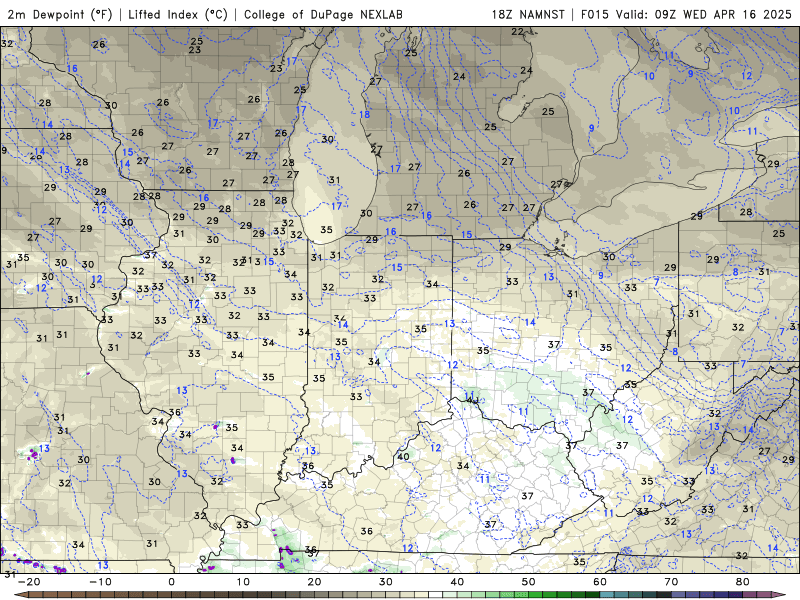Viewport: 800px width, 600px height.
Task: Click the '-10' label on the color scale
Action: [x=100, y=582]
